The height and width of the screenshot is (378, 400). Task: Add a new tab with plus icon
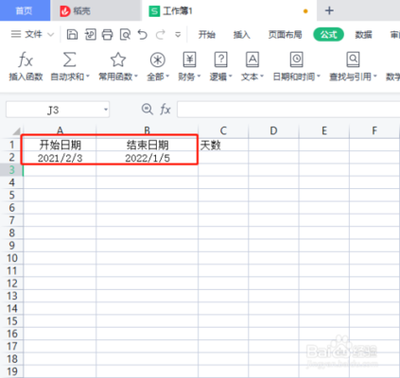coord(329,11)
